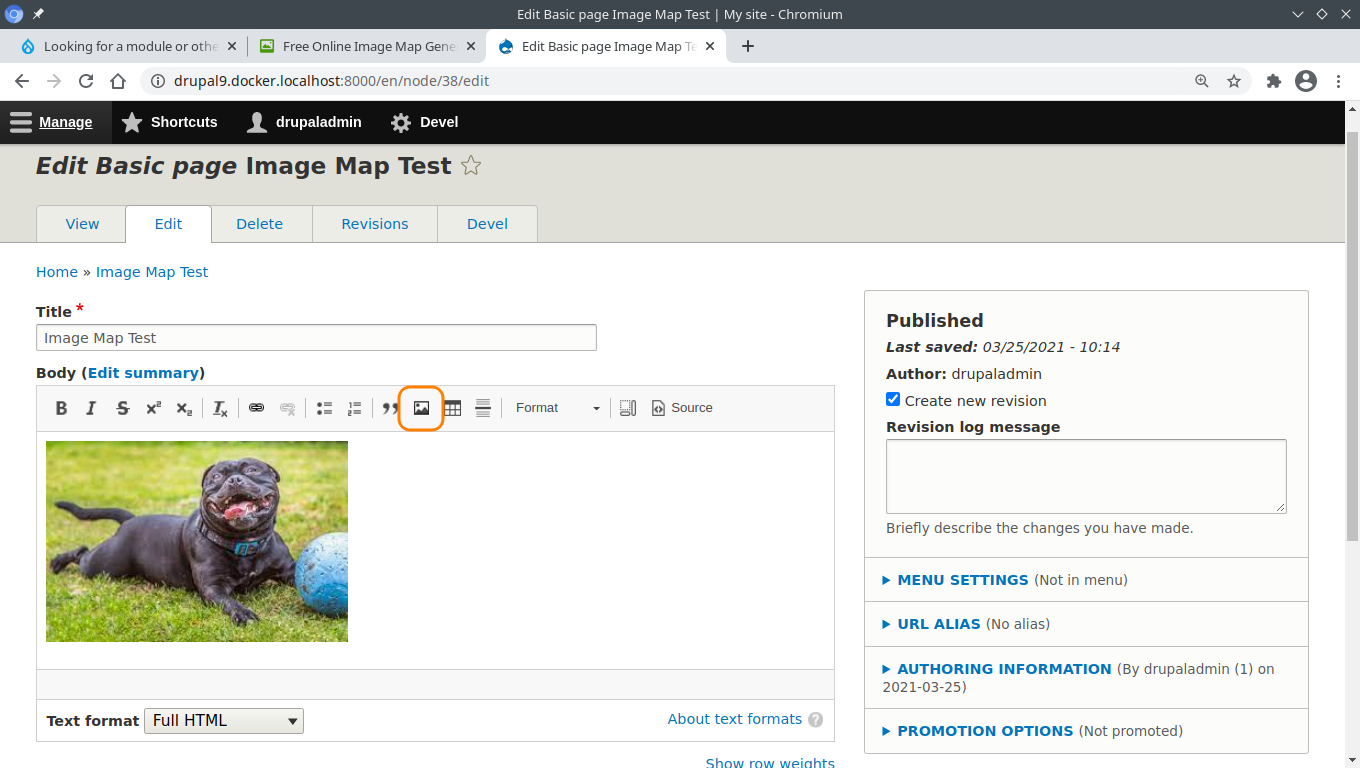View site information for drupal9.docker.localhost
This screenshot has height=768, width=1360.
(158, 81)
